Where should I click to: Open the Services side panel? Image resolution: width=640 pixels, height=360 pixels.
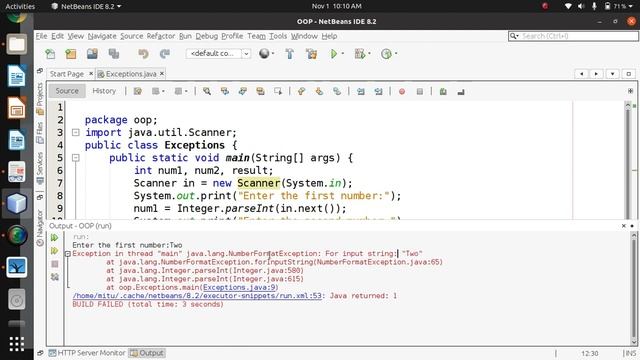[x=40, y=168]
